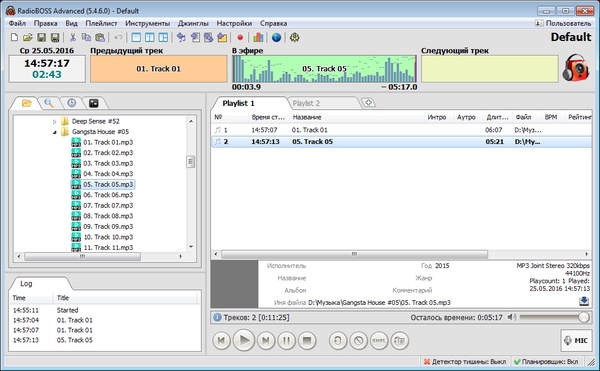
Task: Click the next track playback button
Action: [x=266, y=340]
